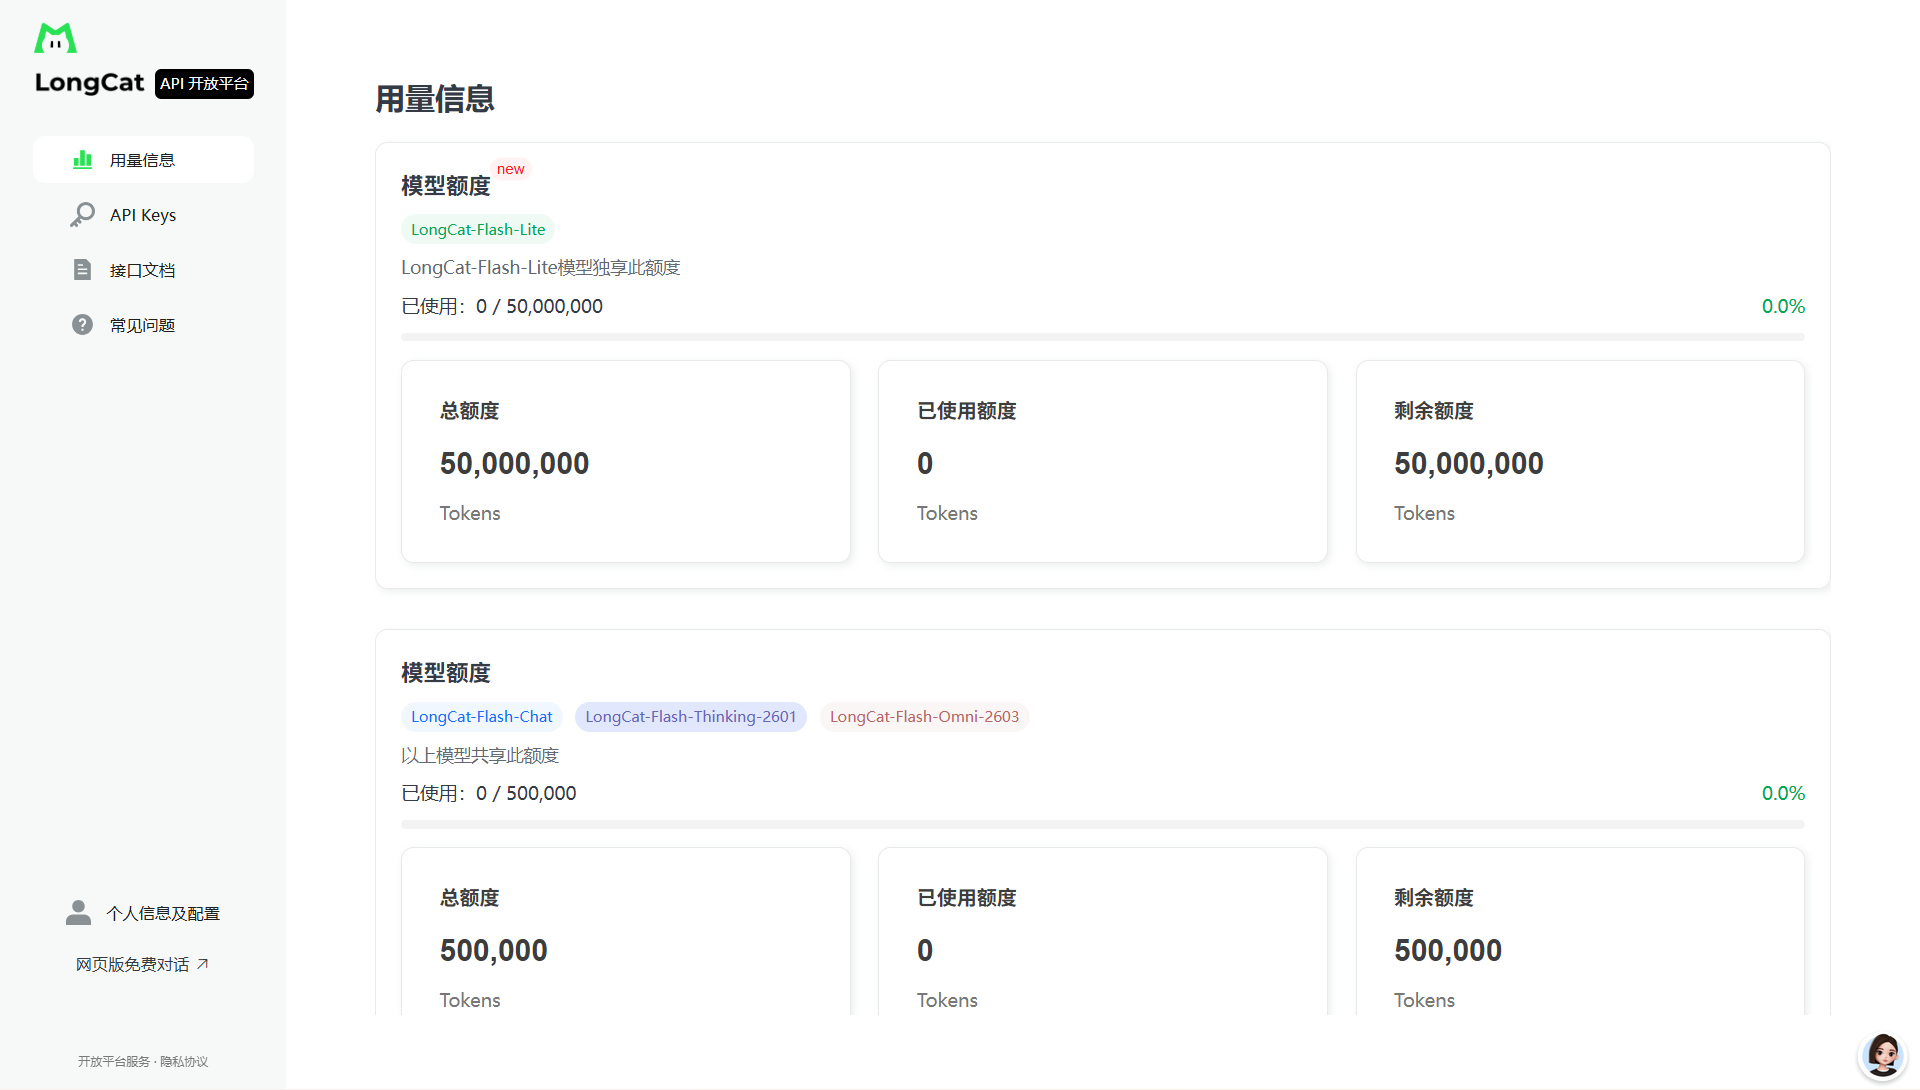Click the LongCat-Flash-Thinking-2601 model tag
1920x1090 pixels.
691,717
